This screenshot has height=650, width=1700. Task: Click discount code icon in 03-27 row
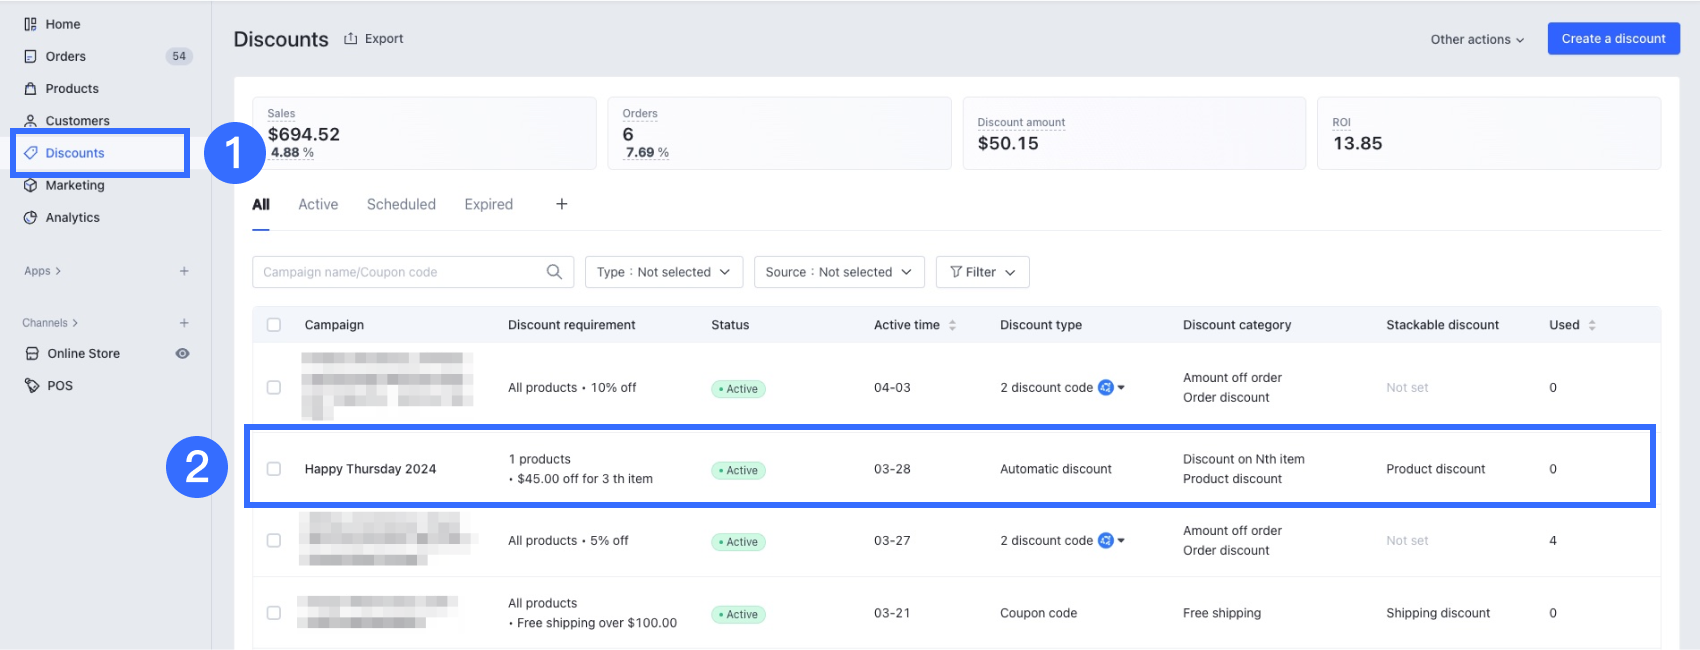click(x=1106, y=540)
